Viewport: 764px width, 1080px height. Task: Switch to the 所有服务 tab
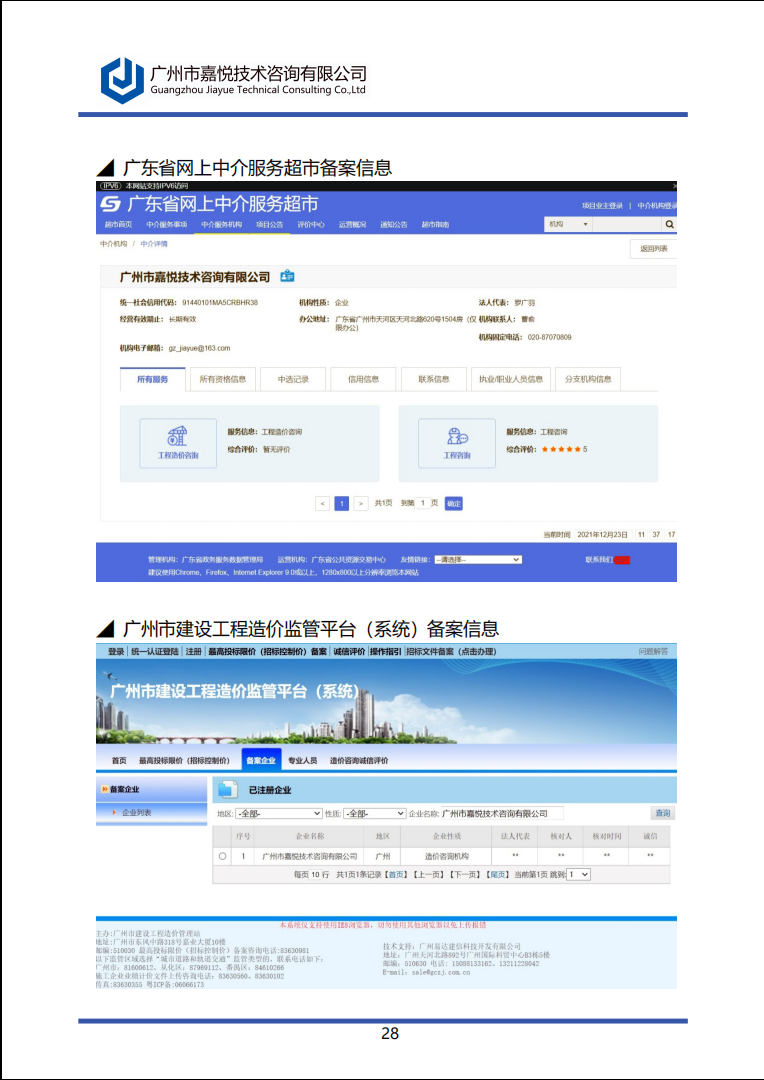pos(152,380)
